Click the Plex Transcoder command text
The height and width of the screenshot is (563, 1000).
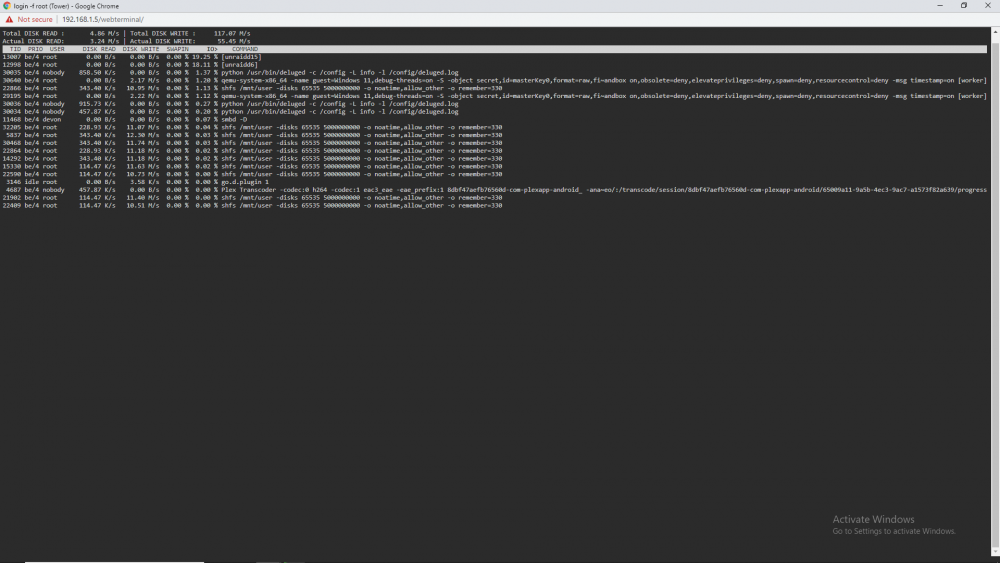[604, 189]
